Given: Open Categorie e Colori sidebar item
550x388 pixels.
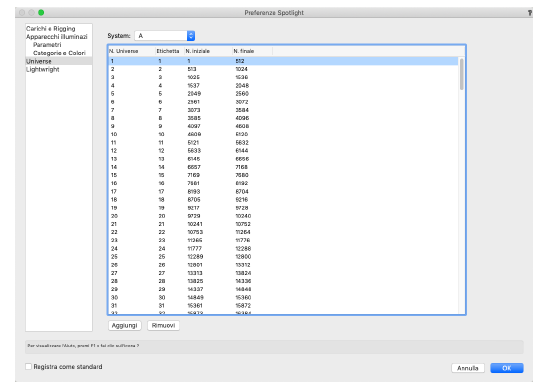Looking at the screenshot, I should click(x=59, y=53).
